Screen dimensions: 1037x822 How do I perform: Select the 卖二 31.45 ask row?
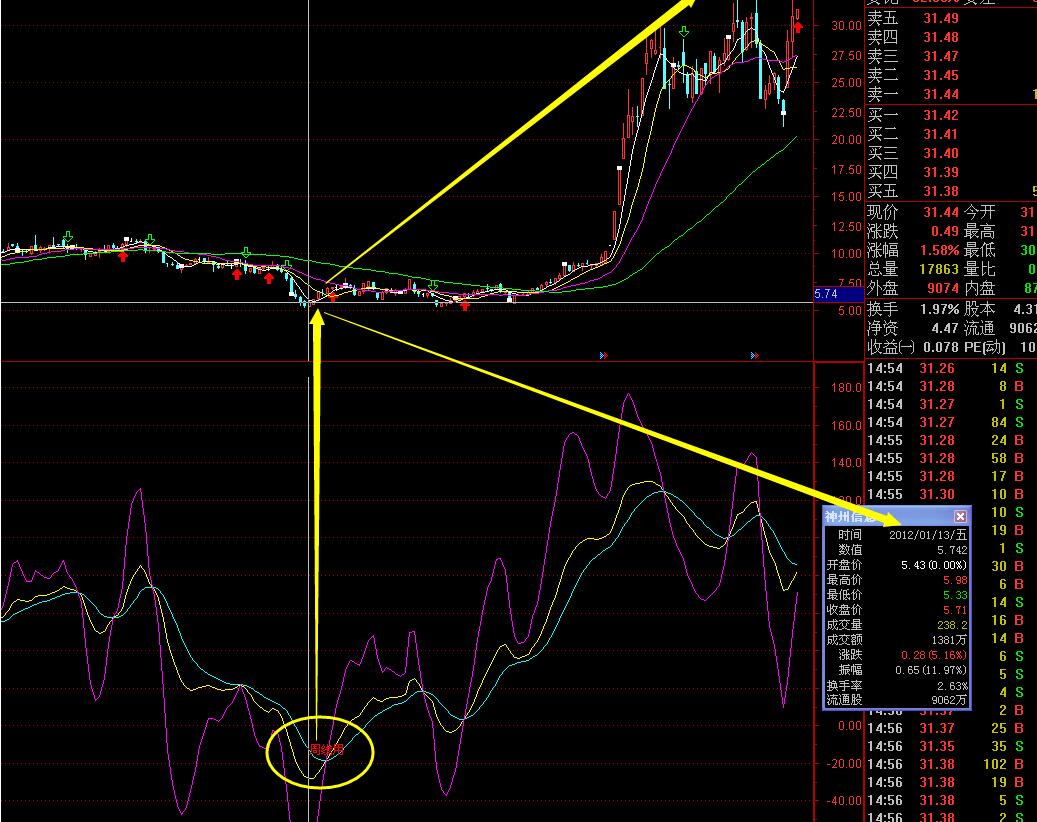[x=951, y=75]
